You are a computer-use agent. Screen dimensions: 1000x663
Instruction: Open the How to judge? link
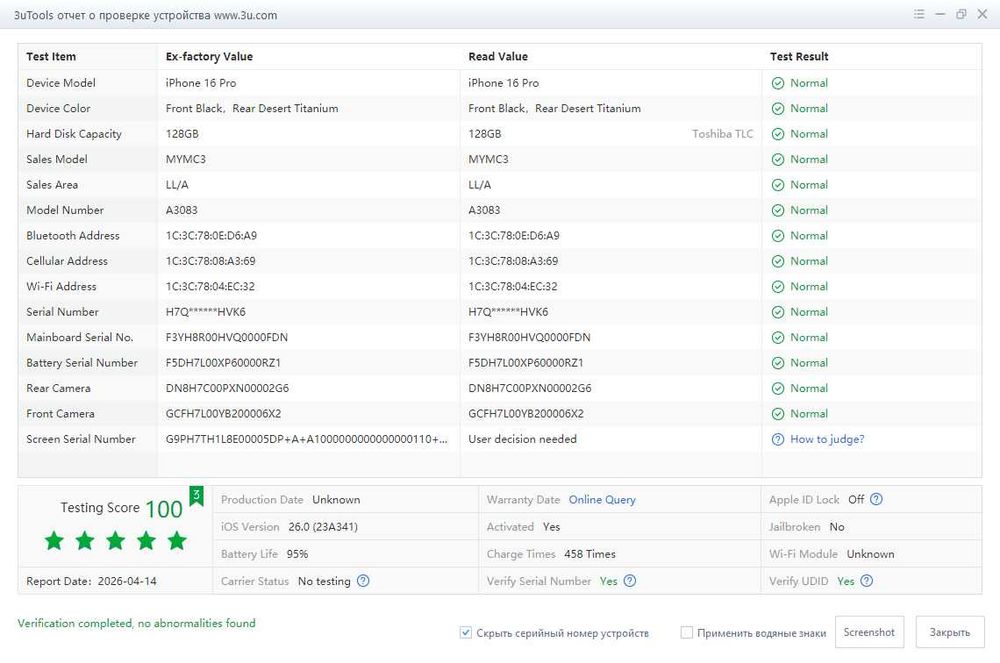(x=827, y=439)
